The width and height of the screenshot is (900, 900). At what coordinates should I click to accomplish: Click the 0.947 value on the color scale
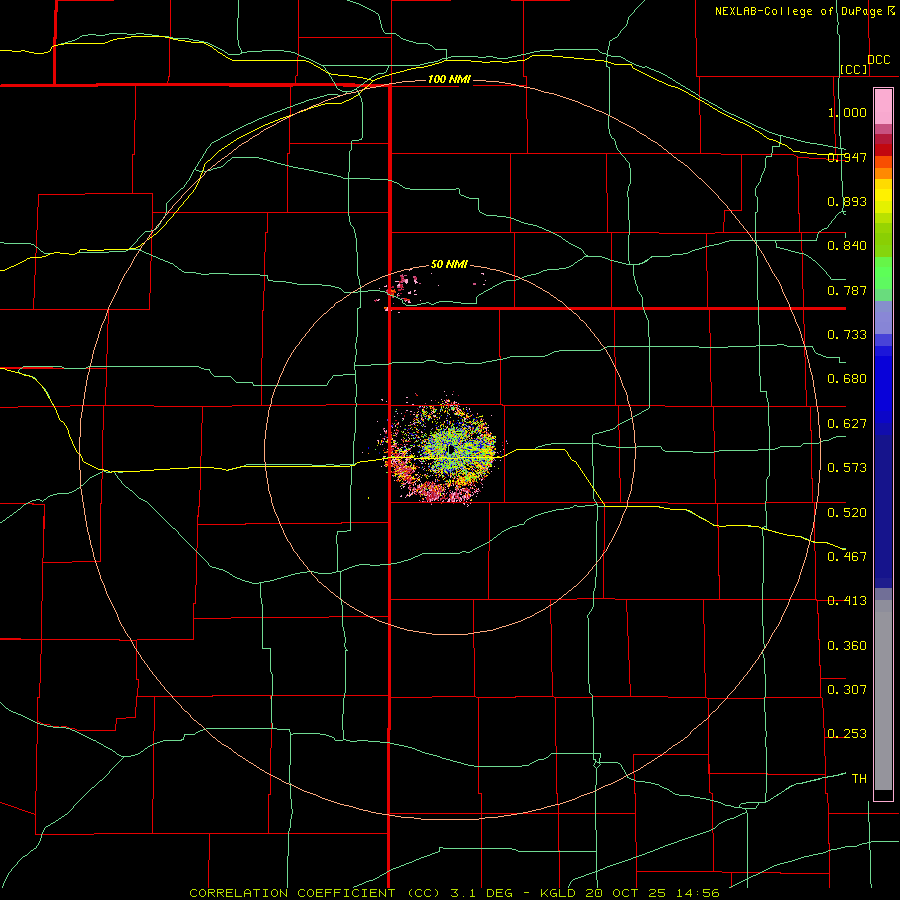click(x=847, y=157)
